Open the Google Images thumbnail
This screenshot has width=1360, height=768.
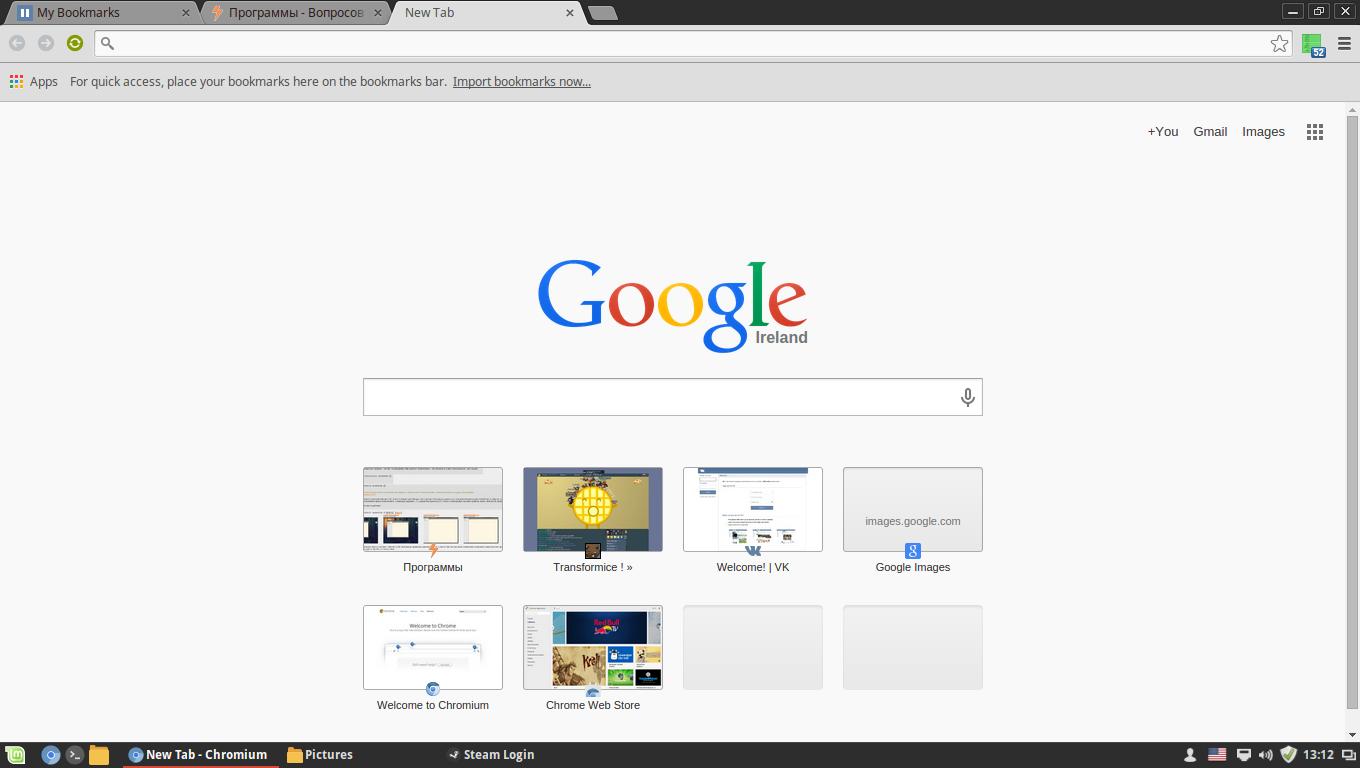(913, 509)
